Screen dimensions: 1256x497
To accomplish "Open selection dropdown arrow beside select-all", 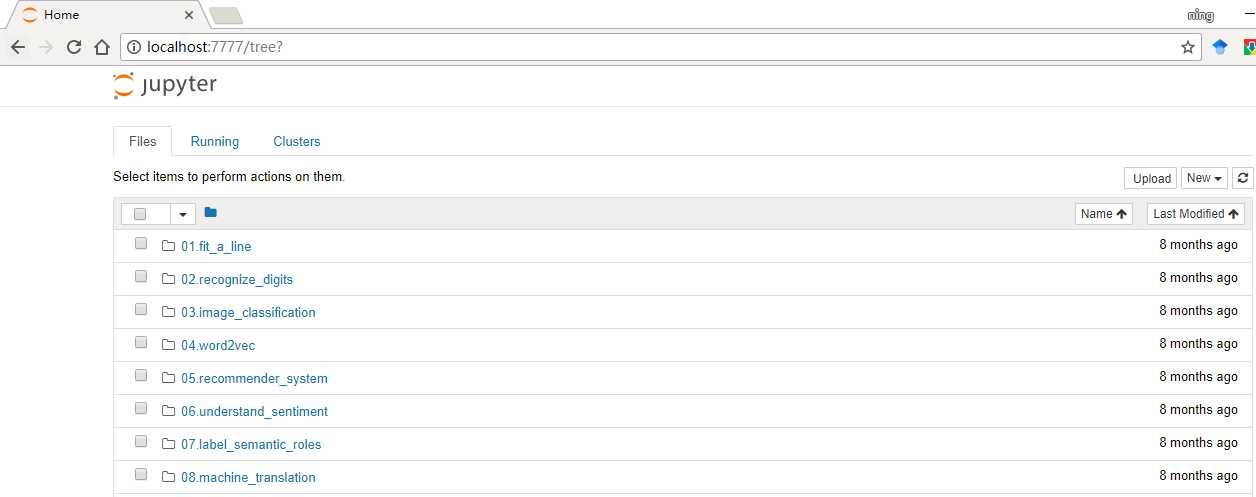I will (x=183, y=214).
